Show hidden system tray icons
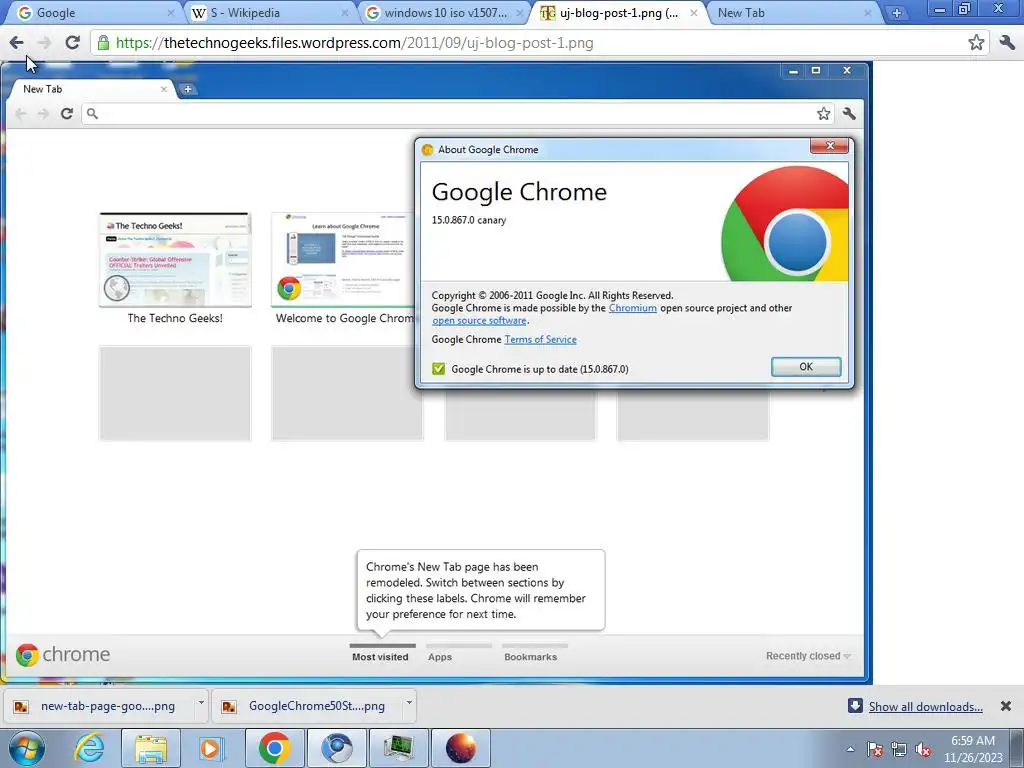Viewport: 1024px width, 768px height. point(850,749)
